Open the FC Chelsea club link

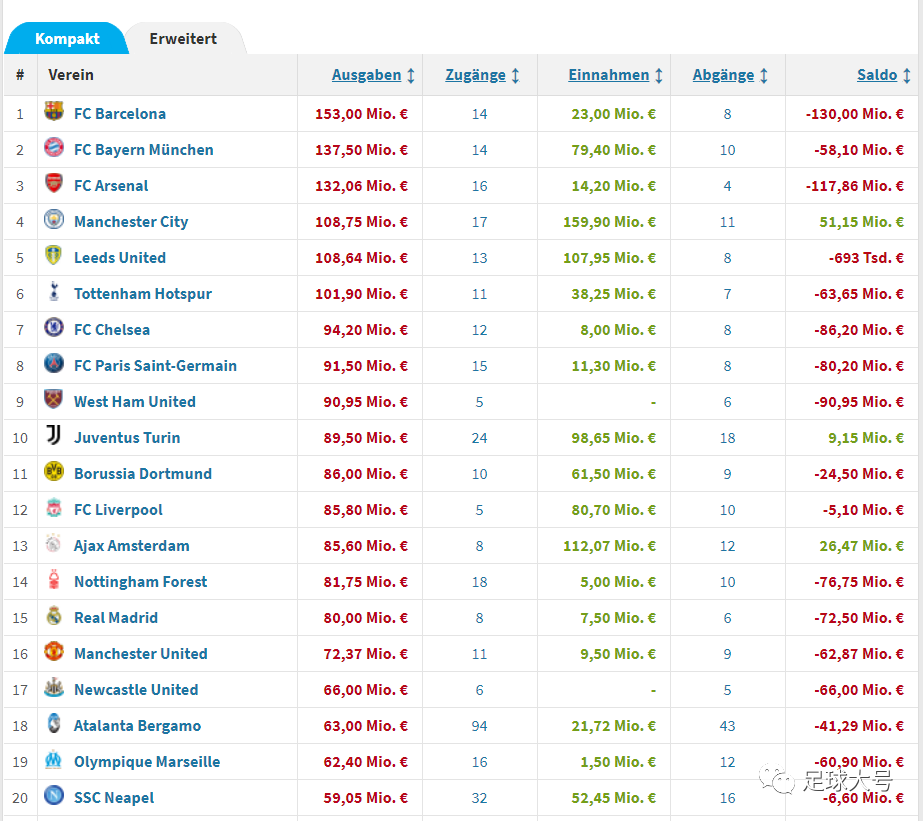click(x=111, y=330)
